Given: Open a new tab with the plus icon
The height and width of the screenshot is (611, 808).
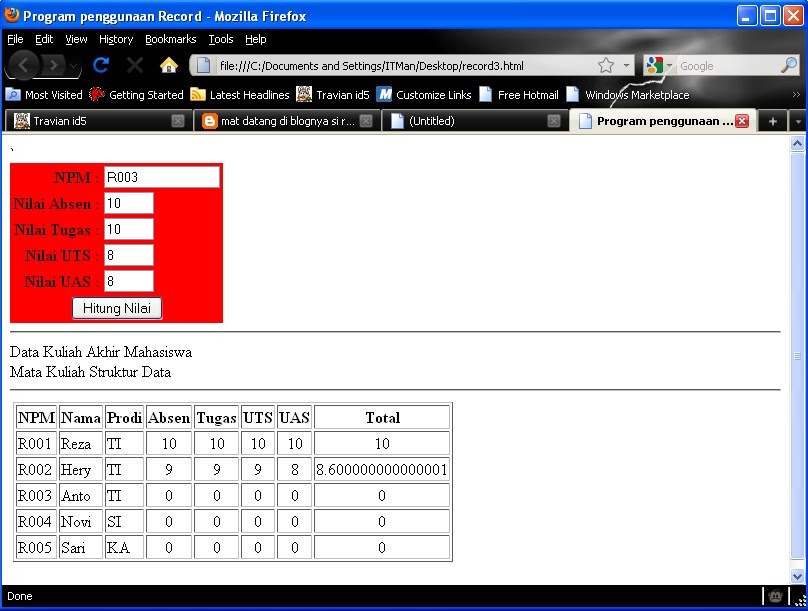Looking at the screenshot, I should click(773, 119).
